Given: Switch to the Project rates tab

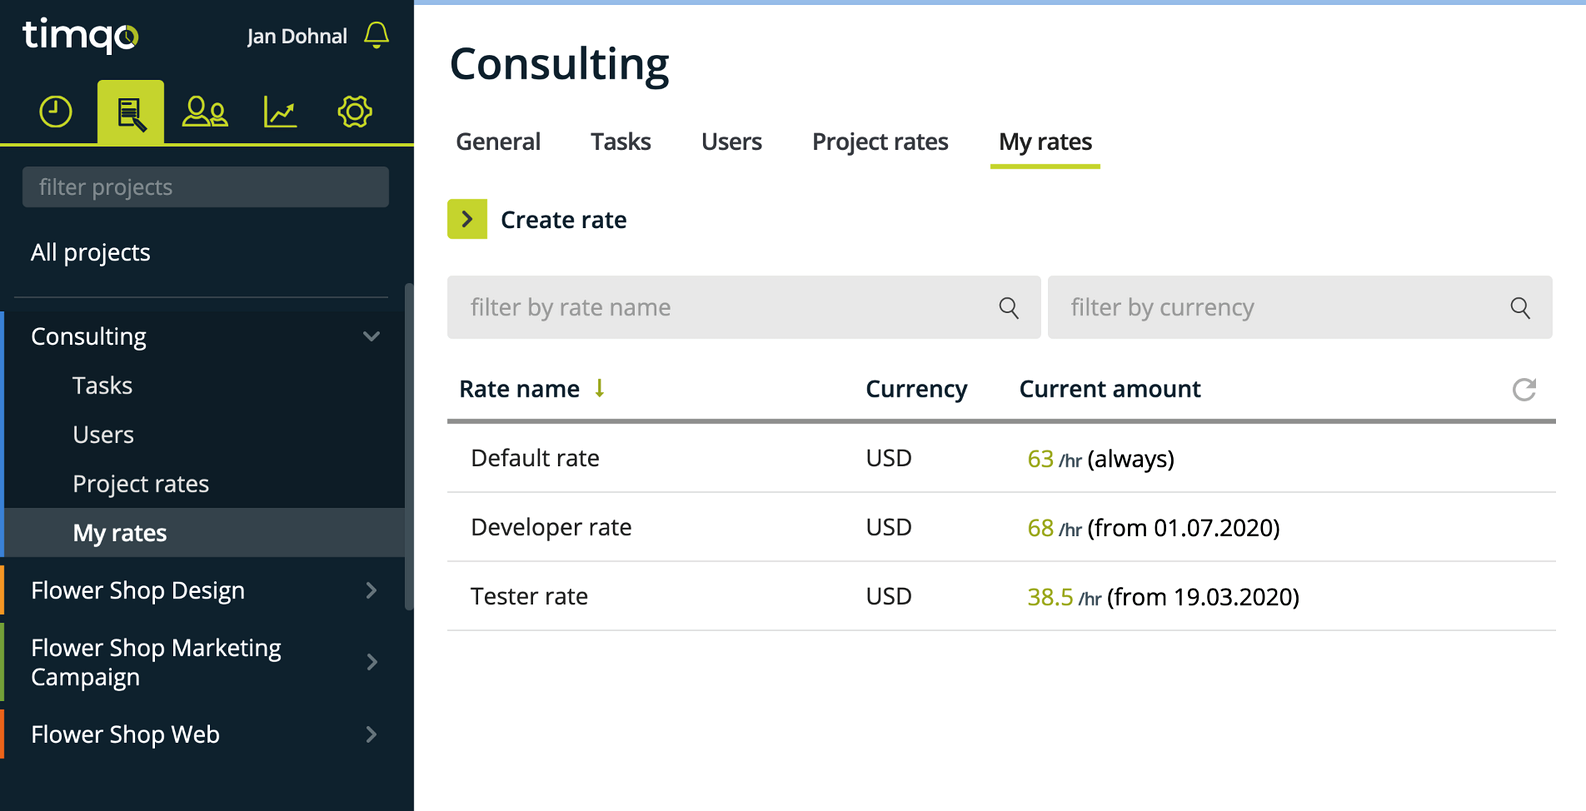Looking at the screenshot, I should [x=880, y=142].
